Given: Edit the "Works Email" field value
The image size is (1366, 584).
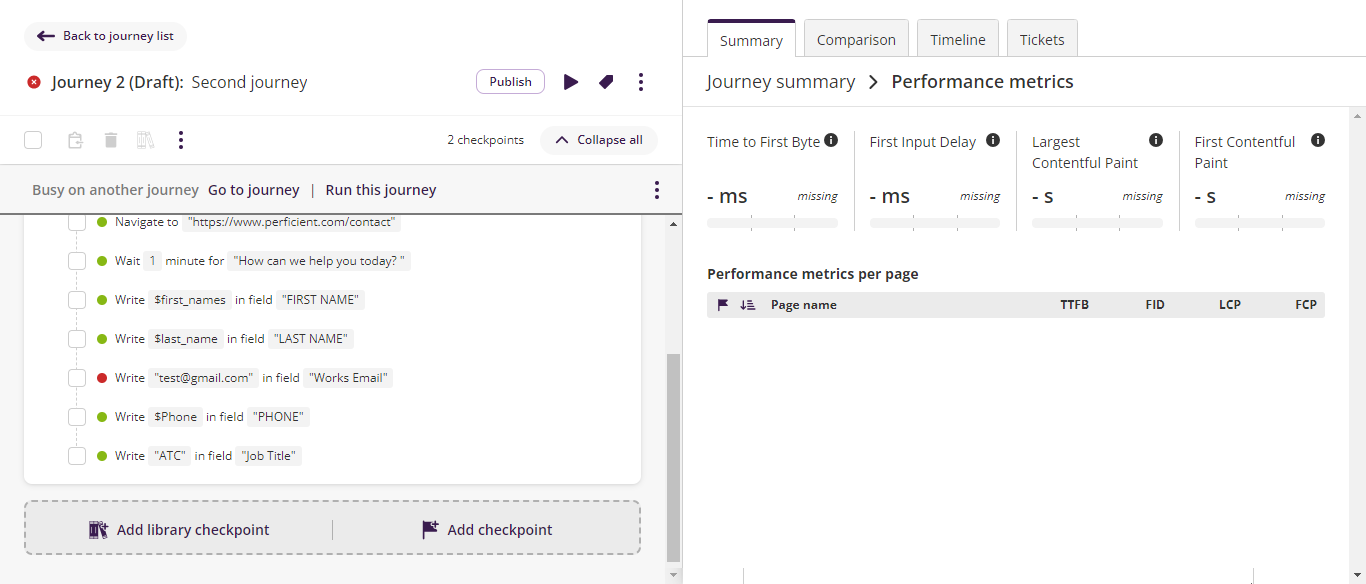Looking at the screenshot, I should point(349,378).
